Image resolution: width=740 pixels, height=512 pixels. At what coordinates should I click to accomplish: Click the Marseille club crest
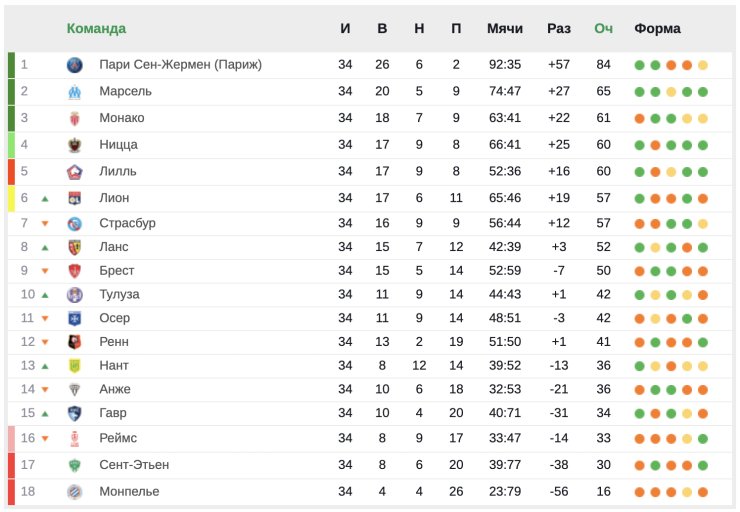(74, 92)
